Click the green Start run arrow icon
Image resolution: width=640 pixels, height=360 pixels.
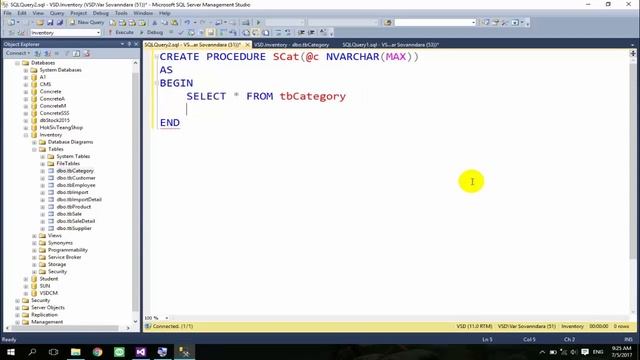coord(258,22)
